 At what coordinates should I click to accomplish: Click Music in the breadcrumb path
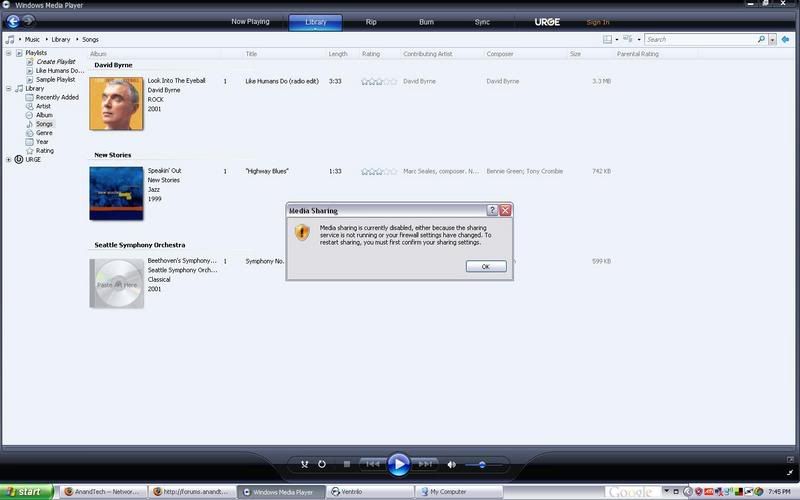pyautogui.click(x=32, y=39)
